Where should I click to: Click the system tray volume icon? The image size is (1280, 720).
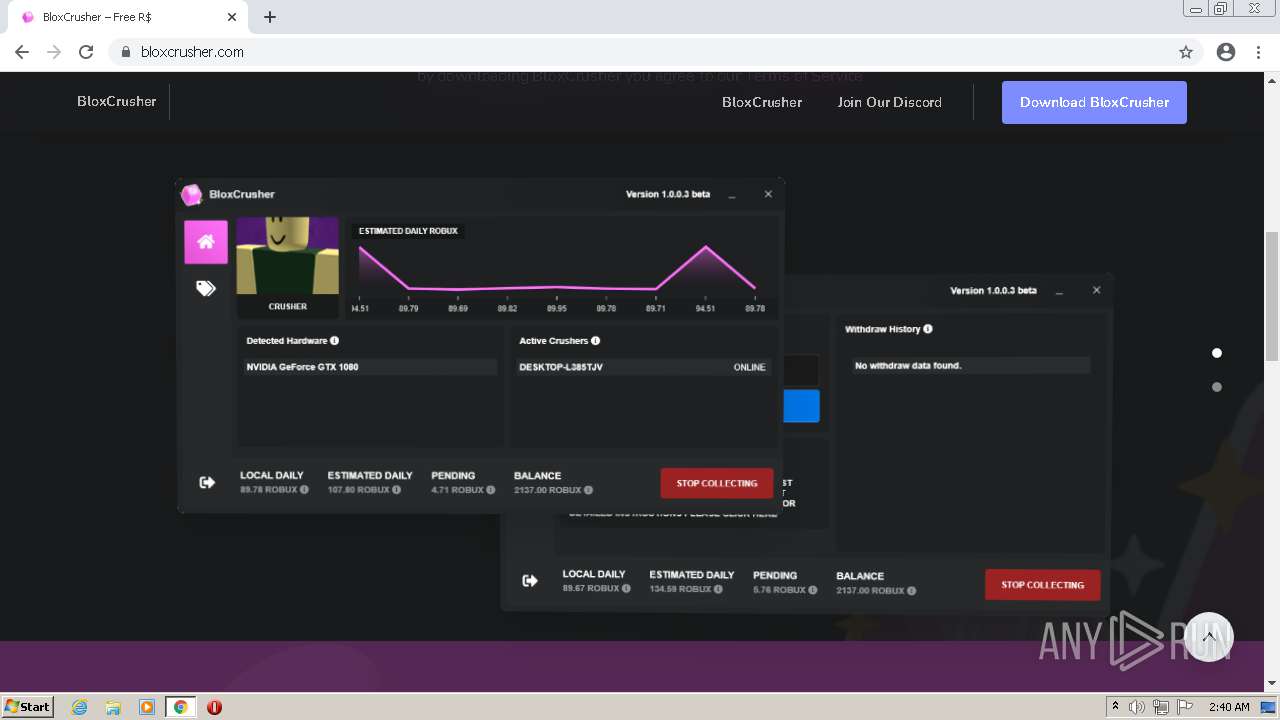(x=1137, y=707)
